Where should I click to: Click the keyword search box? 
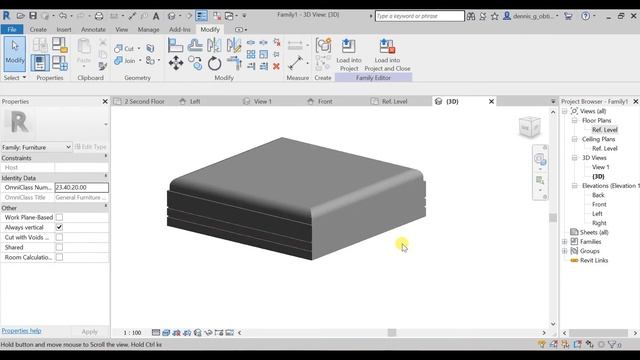pos(420,16)
